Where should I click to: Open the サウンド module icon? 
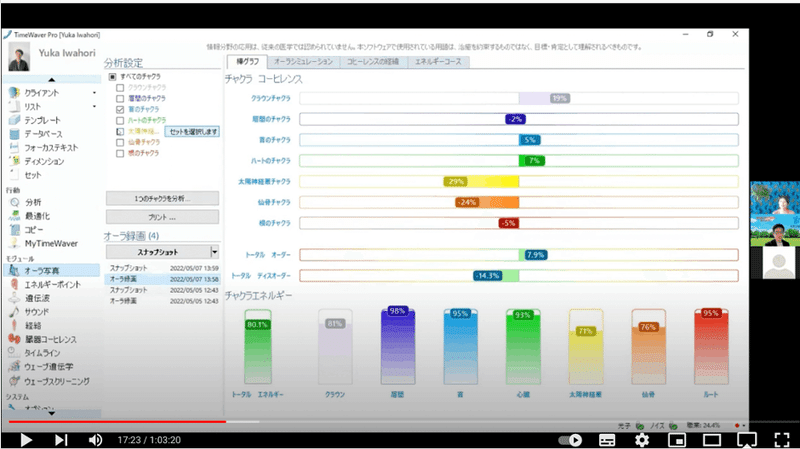14,312
